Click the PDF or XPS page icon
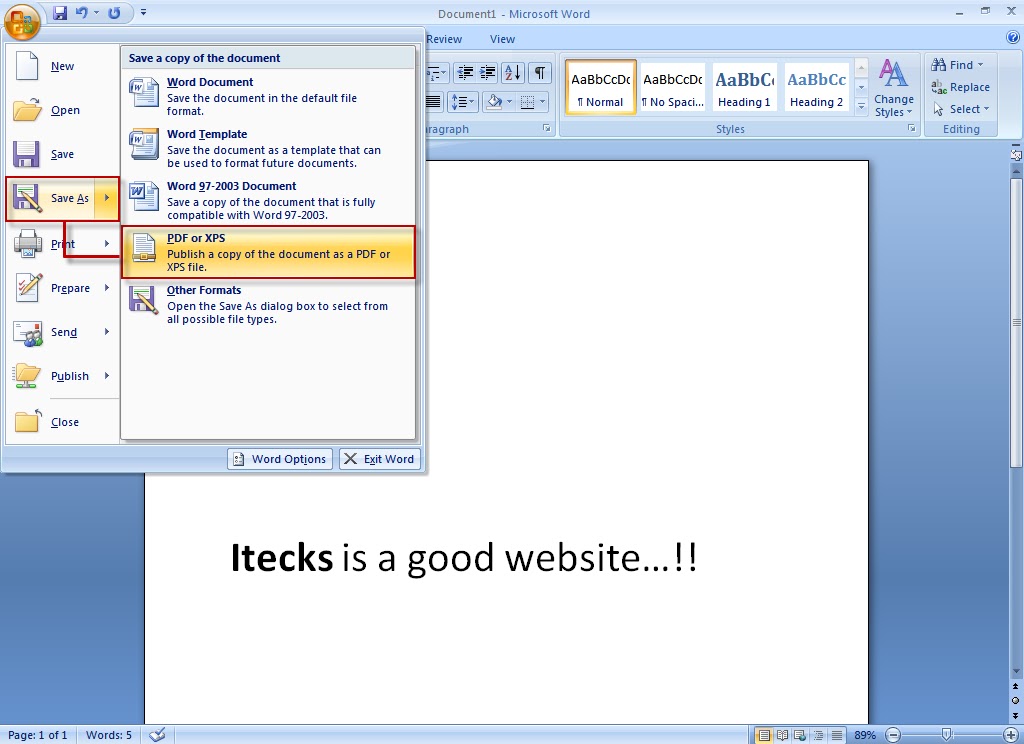This screenshot has height=744, width=1024. coord(144,248)
